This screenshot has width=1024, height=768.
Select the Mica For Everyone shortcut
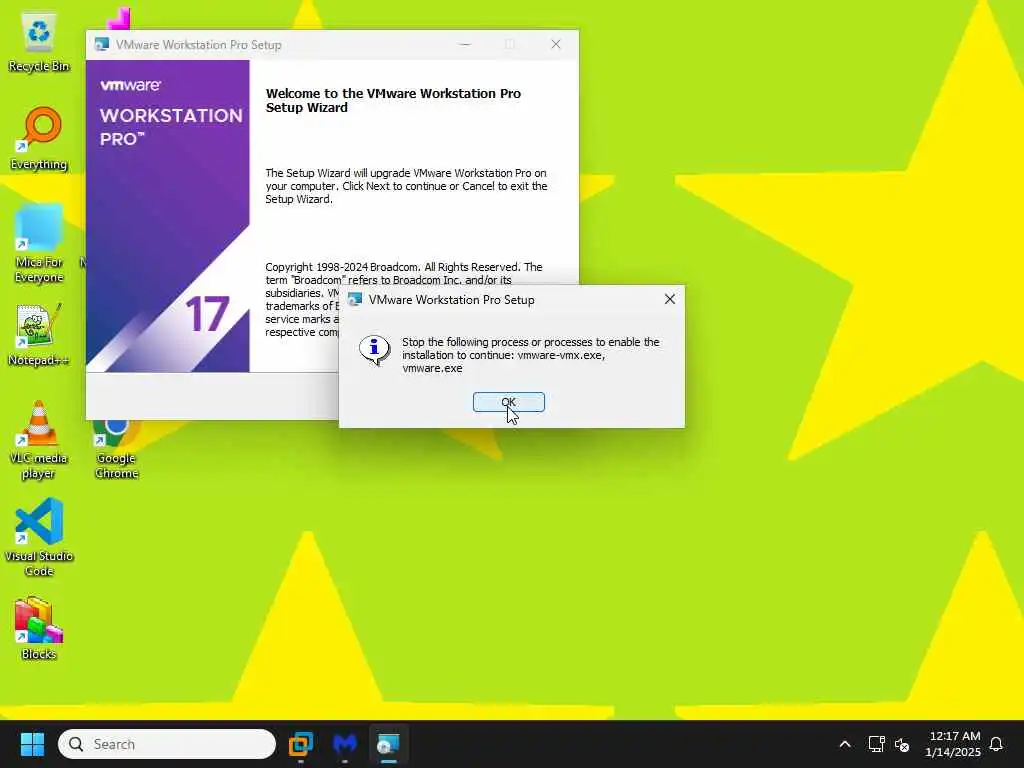pyautogui.click(x=39, y=244)
